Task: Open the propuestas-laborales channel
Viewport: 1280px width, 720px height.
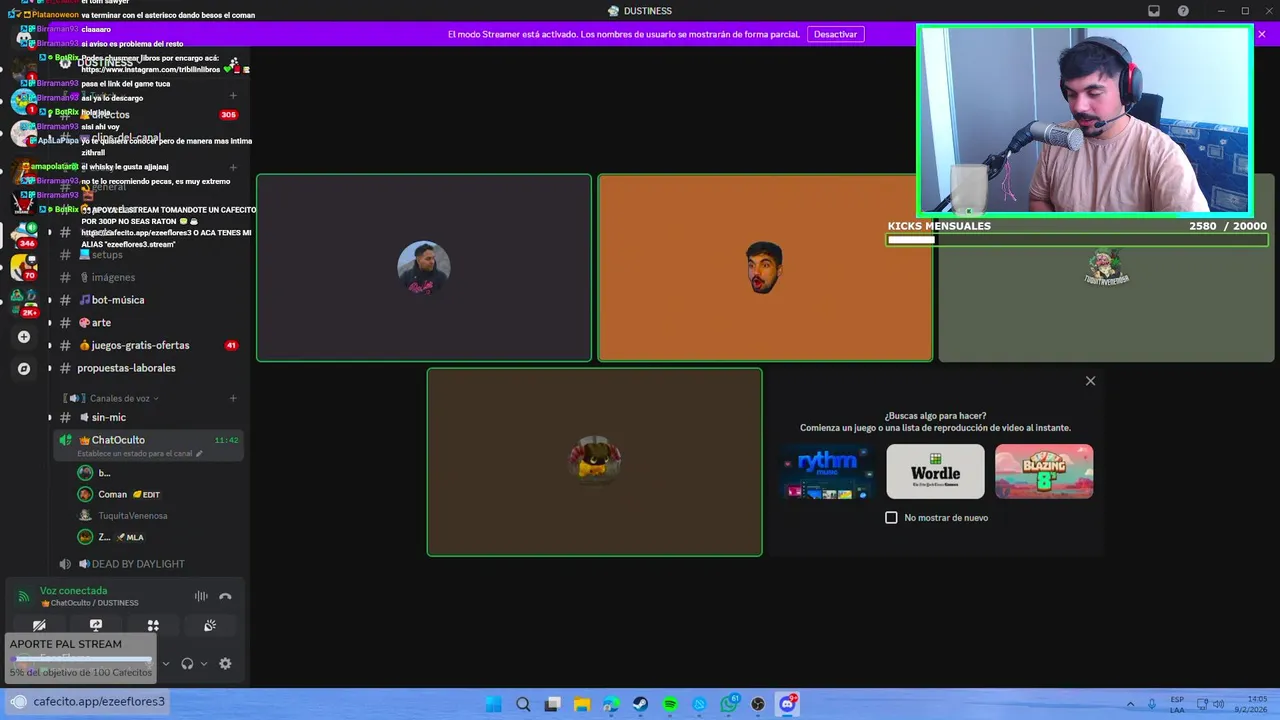Action: coord(148,368)
